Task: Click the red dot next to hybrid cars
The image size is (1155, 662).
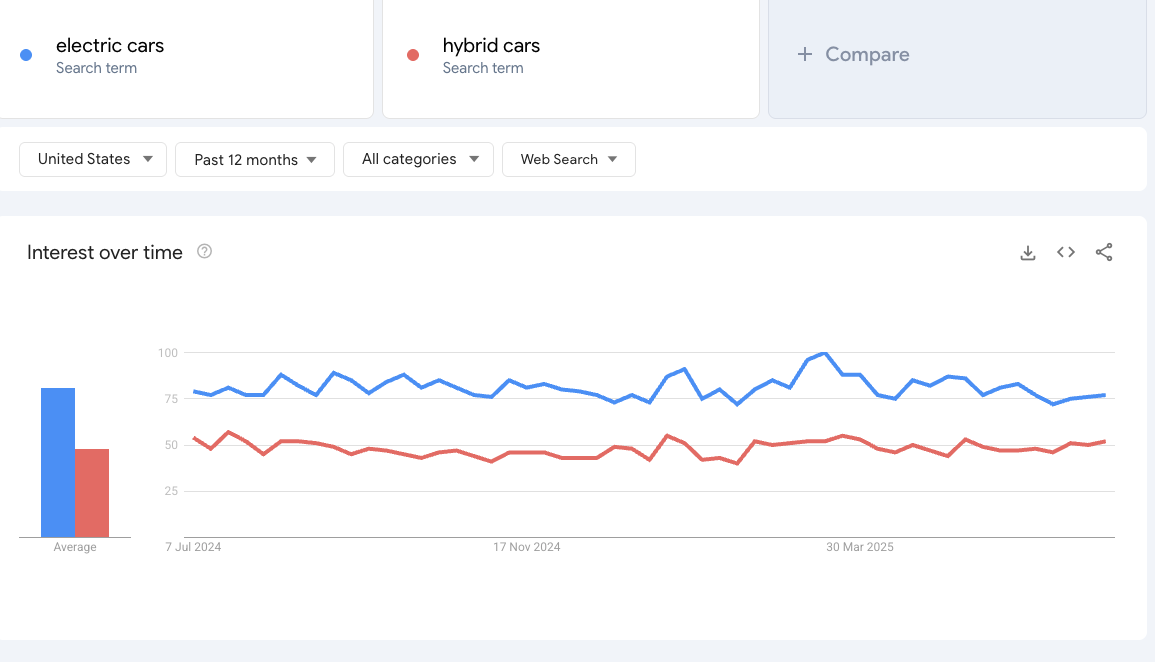Action: pyautogui.click(x=413, y=56)
